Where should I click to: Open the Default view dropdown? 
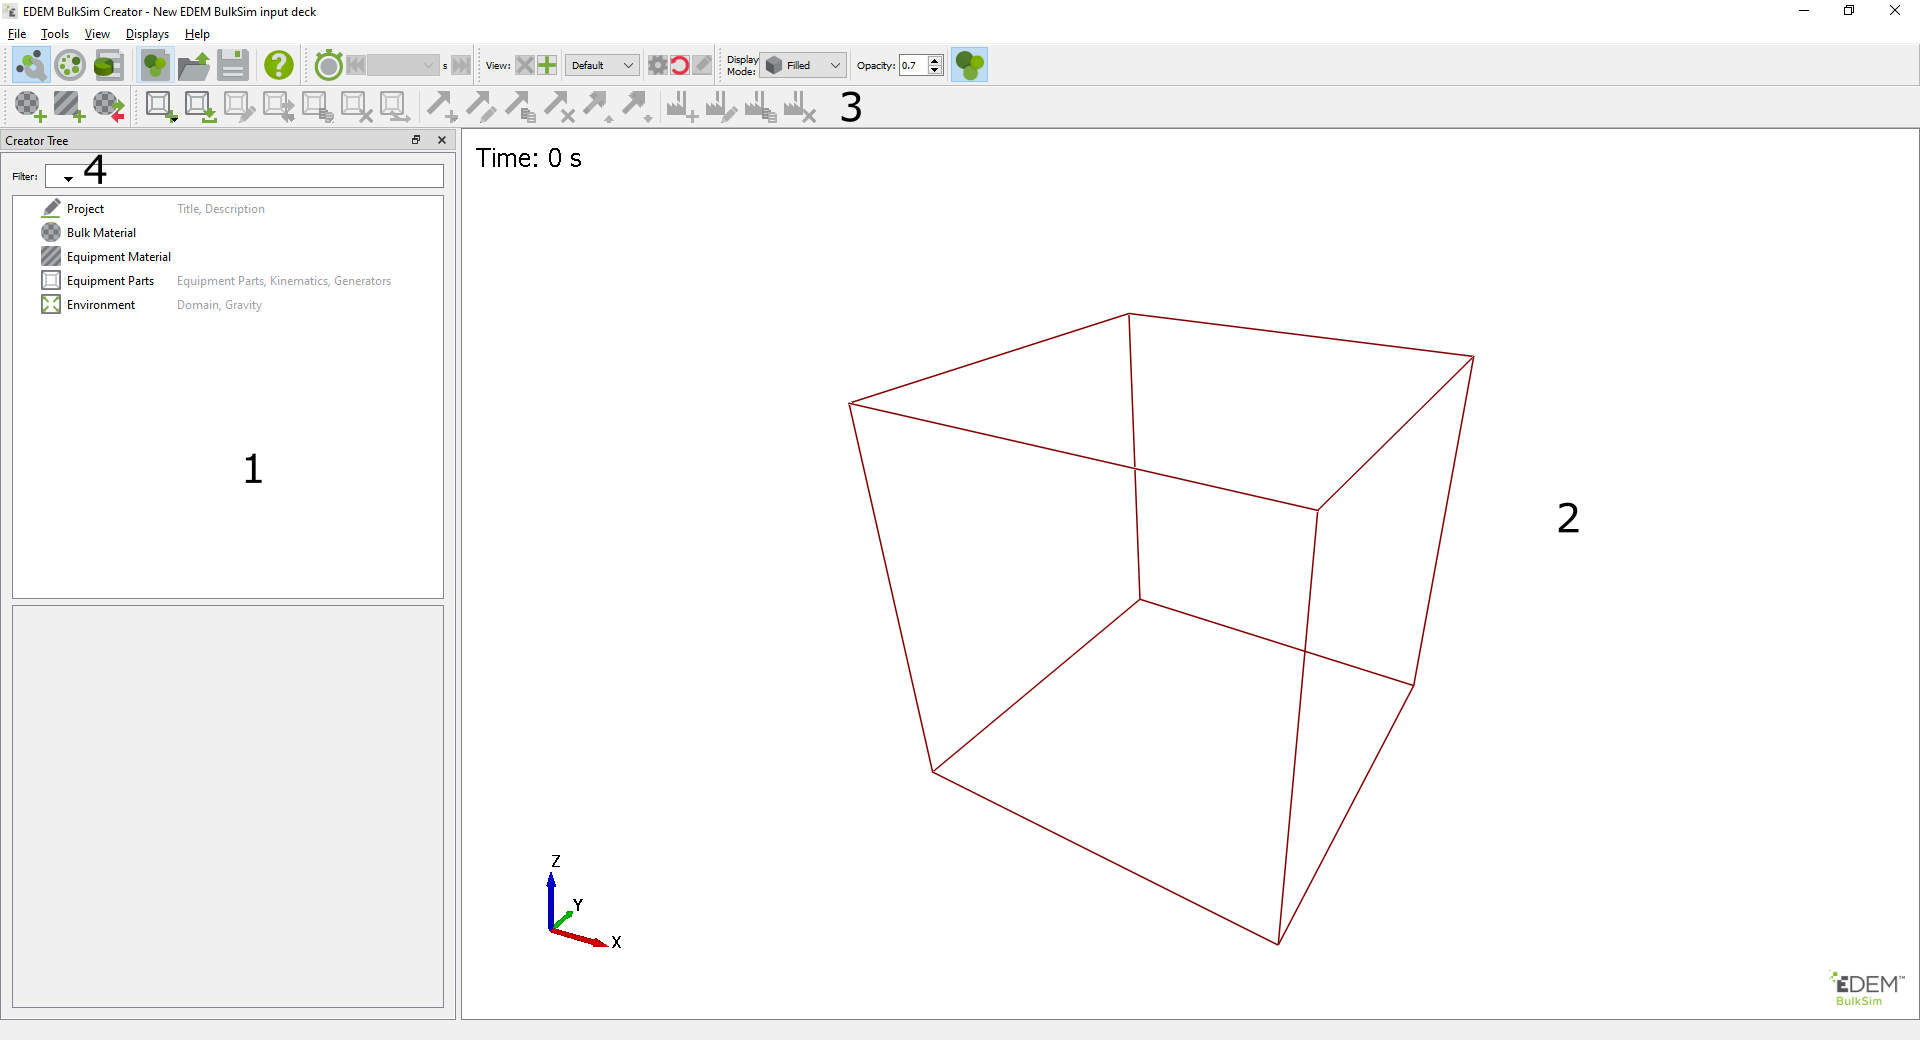click(x=602, y=65)
